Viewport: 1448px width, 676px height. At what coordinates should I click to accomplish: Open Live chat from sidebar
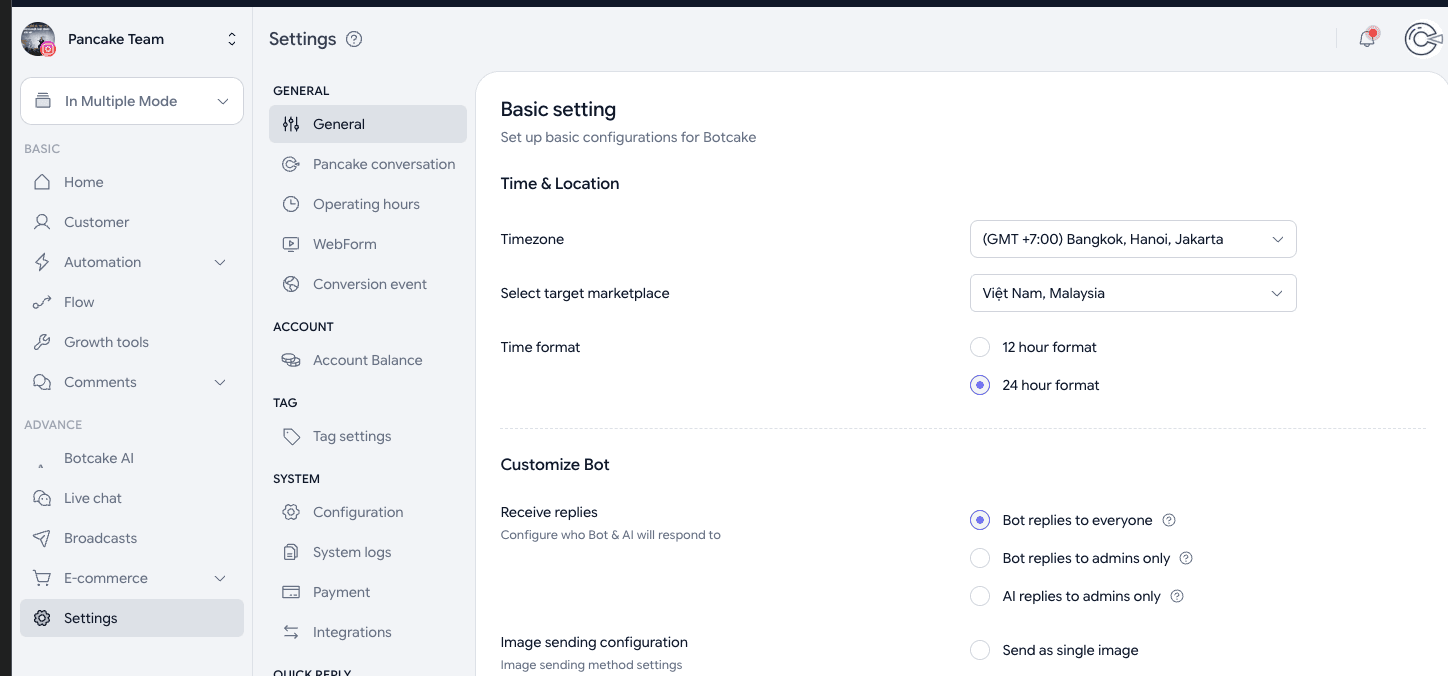click(x=132, y=498)
